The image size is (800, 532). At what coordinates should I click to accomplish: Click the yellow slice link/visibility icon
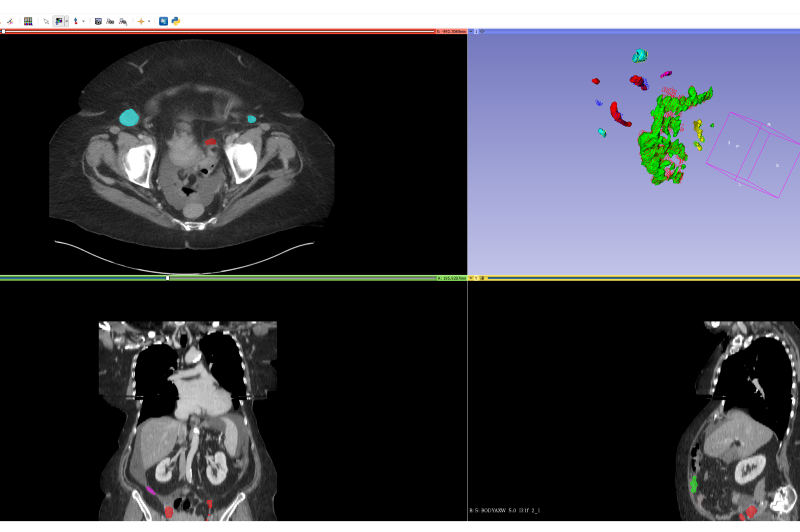[x=482, y=278]
